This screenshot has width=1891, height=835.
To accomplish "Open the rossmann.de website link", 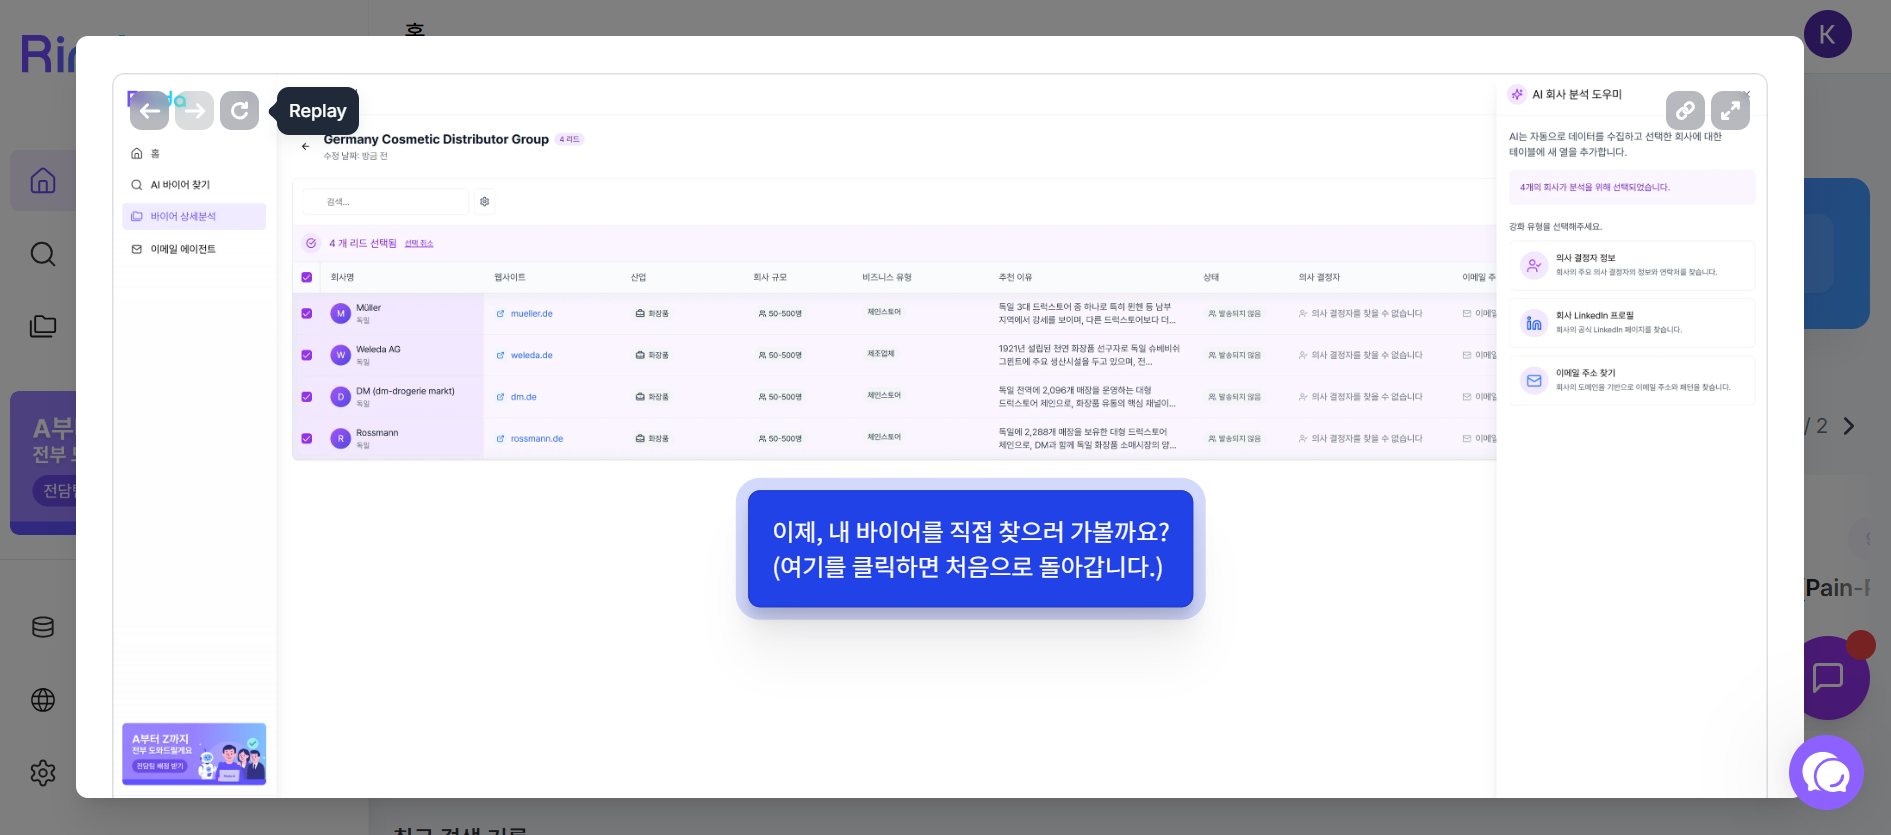I will tap(536, 439).
